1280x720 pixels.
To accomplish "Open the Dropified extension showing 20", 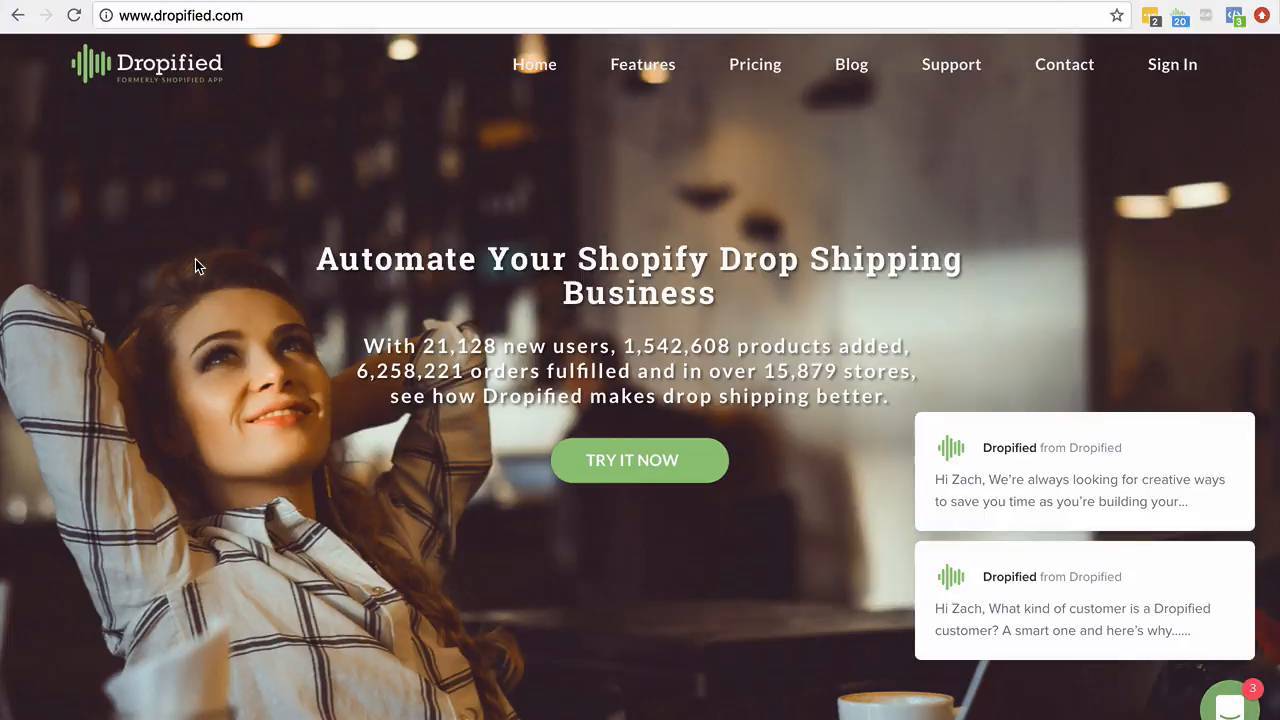I will coord(1180,16).
